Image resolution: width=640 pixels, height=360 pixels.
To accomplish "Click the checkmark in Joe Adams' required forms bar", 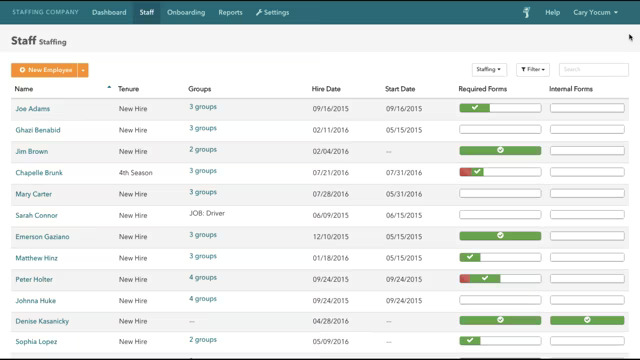I will click(475, 107).
